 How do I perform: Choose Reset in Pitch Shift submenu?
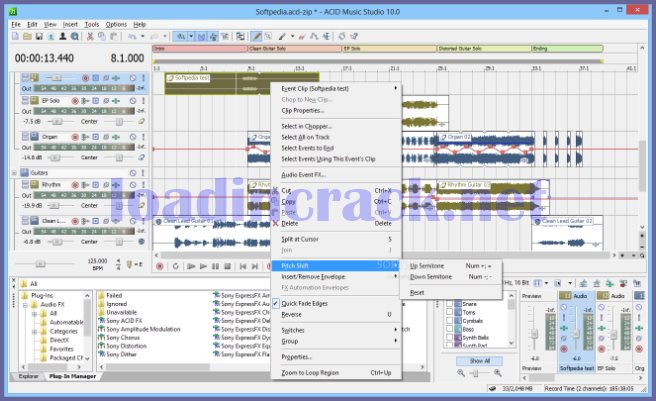(450, 293)
